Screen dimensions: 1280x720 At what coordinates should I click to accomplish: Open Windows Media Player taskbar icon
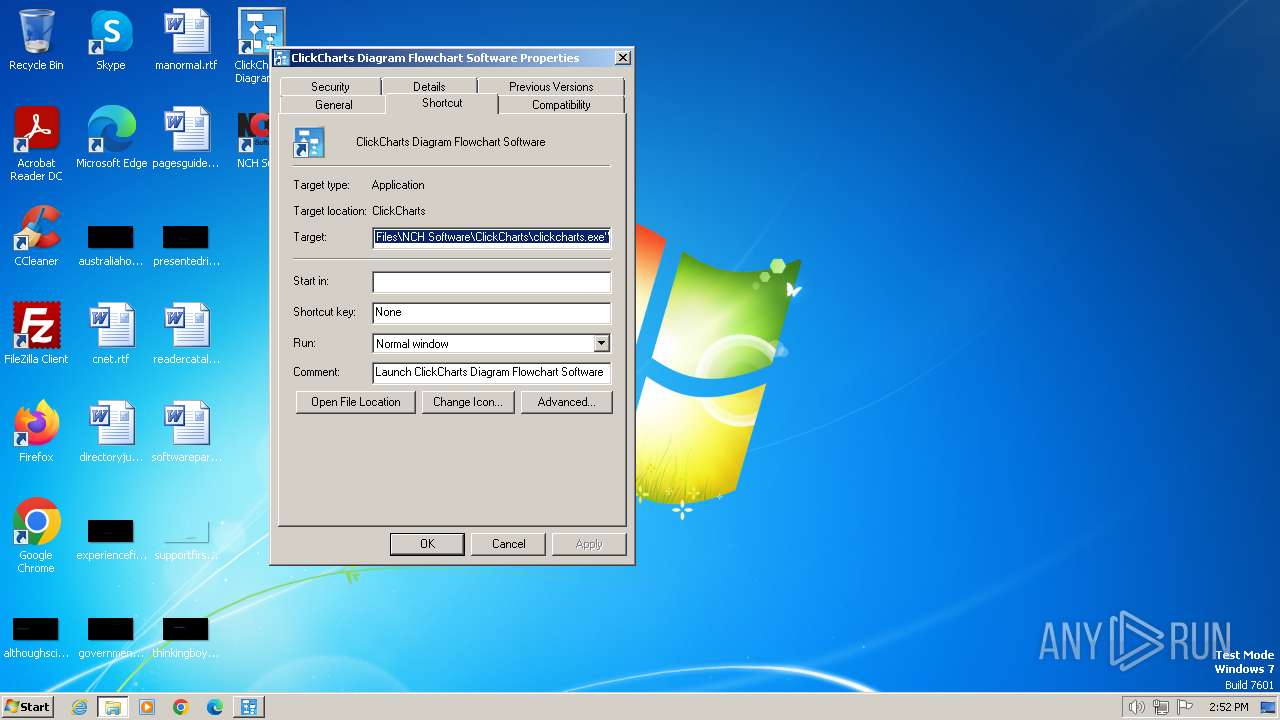click(147, 707)
